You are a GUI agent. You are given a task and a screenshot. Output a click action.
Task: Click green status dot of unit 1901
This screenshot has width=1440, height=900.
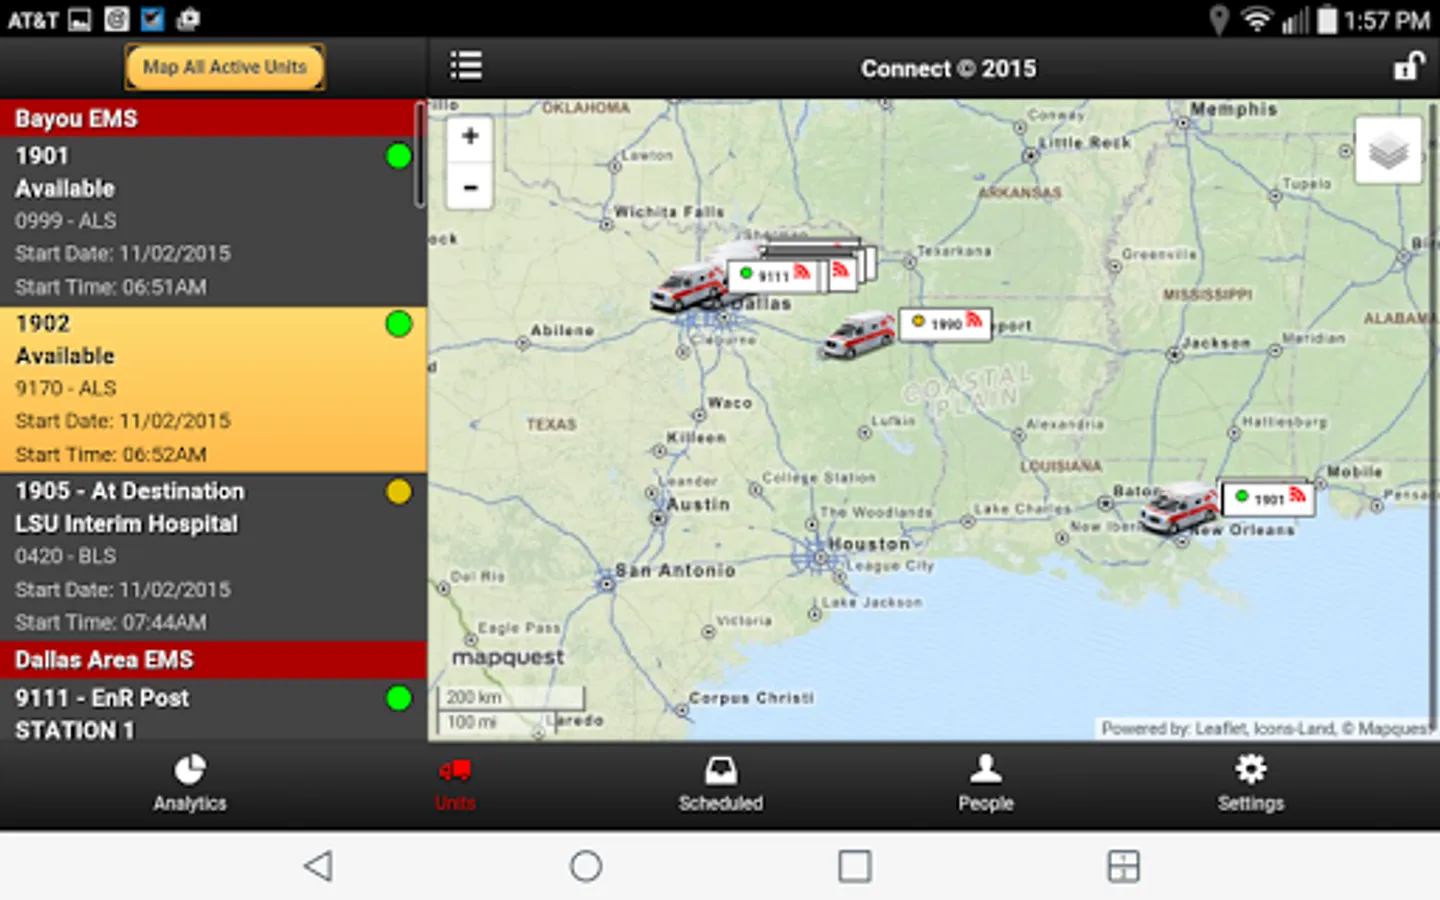pos(399,156)
